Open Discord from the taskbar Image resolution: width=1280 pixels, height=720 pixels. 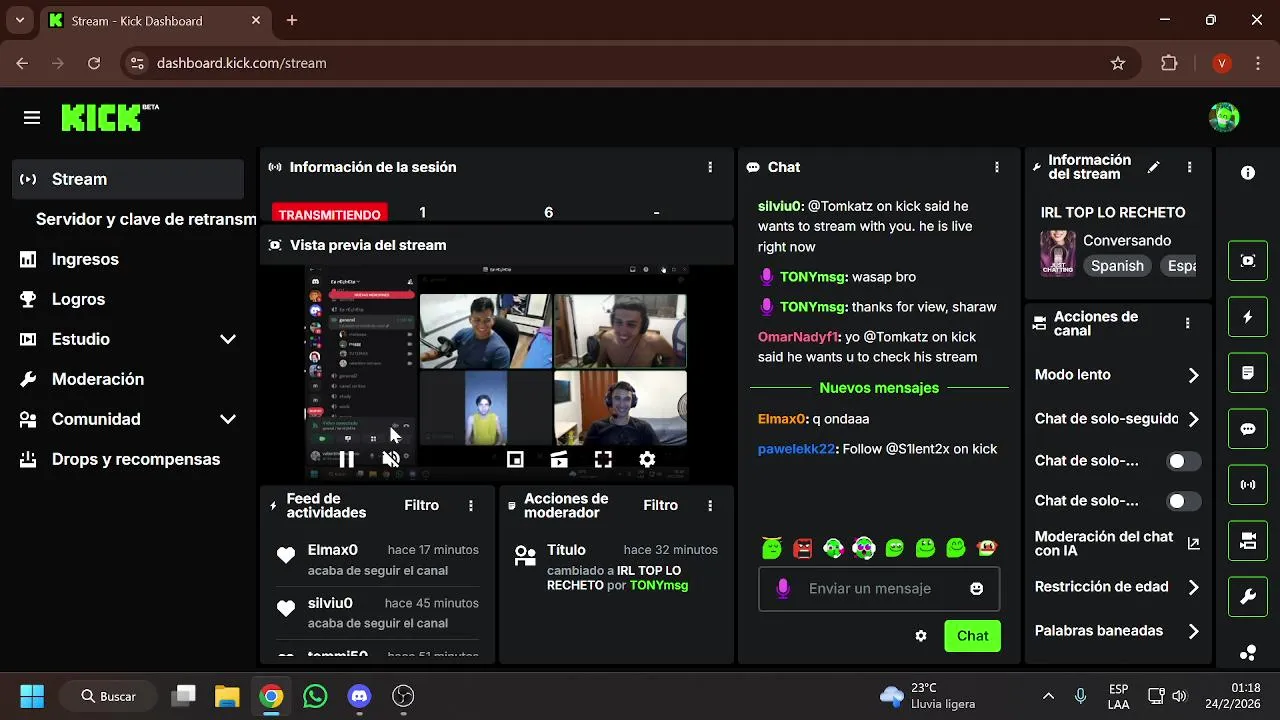tap(359, 696)
